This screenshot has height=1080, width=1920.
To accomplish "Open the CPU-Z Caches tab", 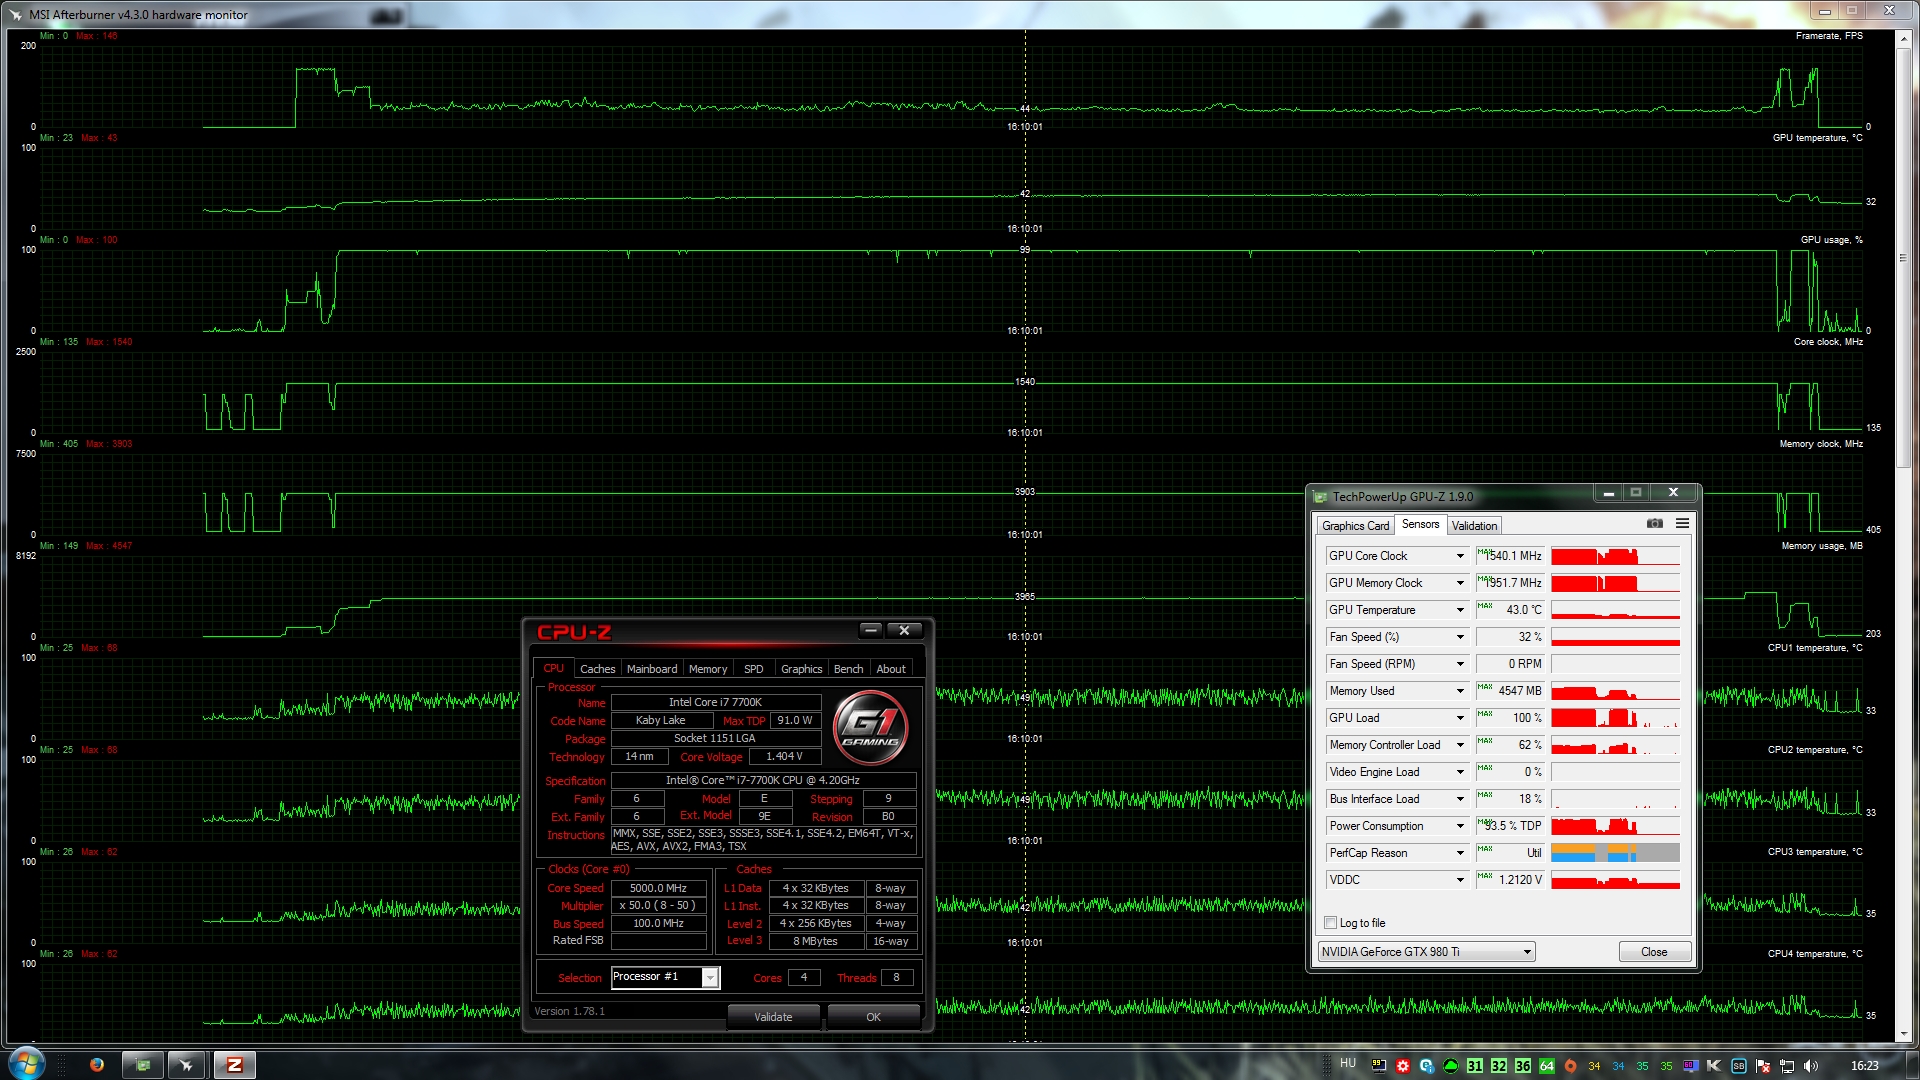I will coord(597,669).
